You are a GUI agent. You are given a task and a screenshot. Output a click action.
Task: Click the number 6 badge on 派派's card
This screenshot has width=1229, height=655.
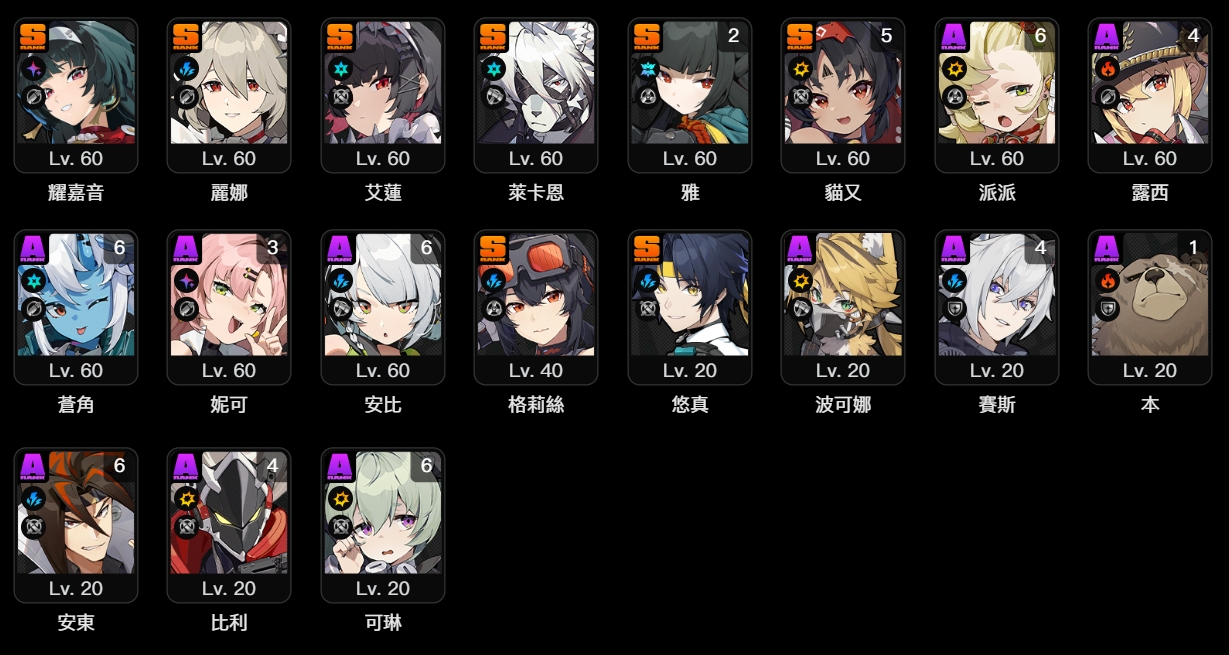(1040, 36)
